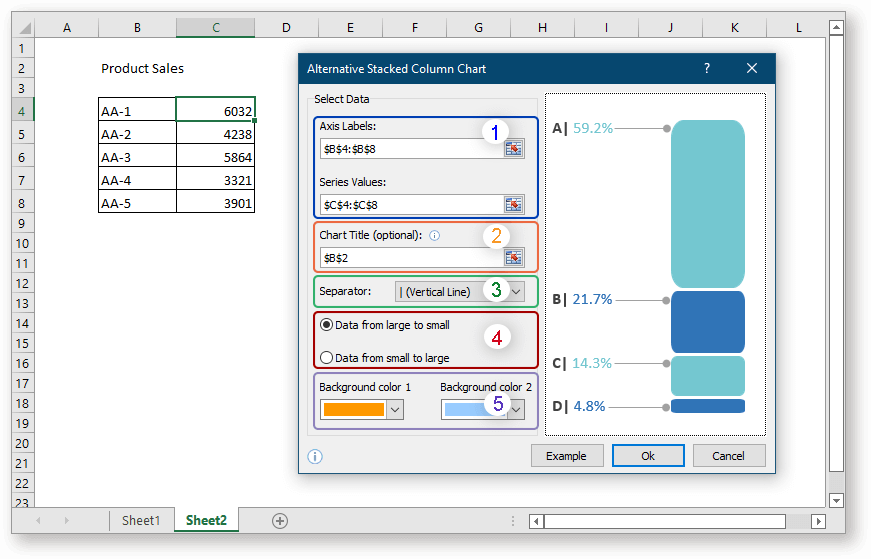Click the question mark help icon
Screen dimensions: 871x559
coord(707,68)
